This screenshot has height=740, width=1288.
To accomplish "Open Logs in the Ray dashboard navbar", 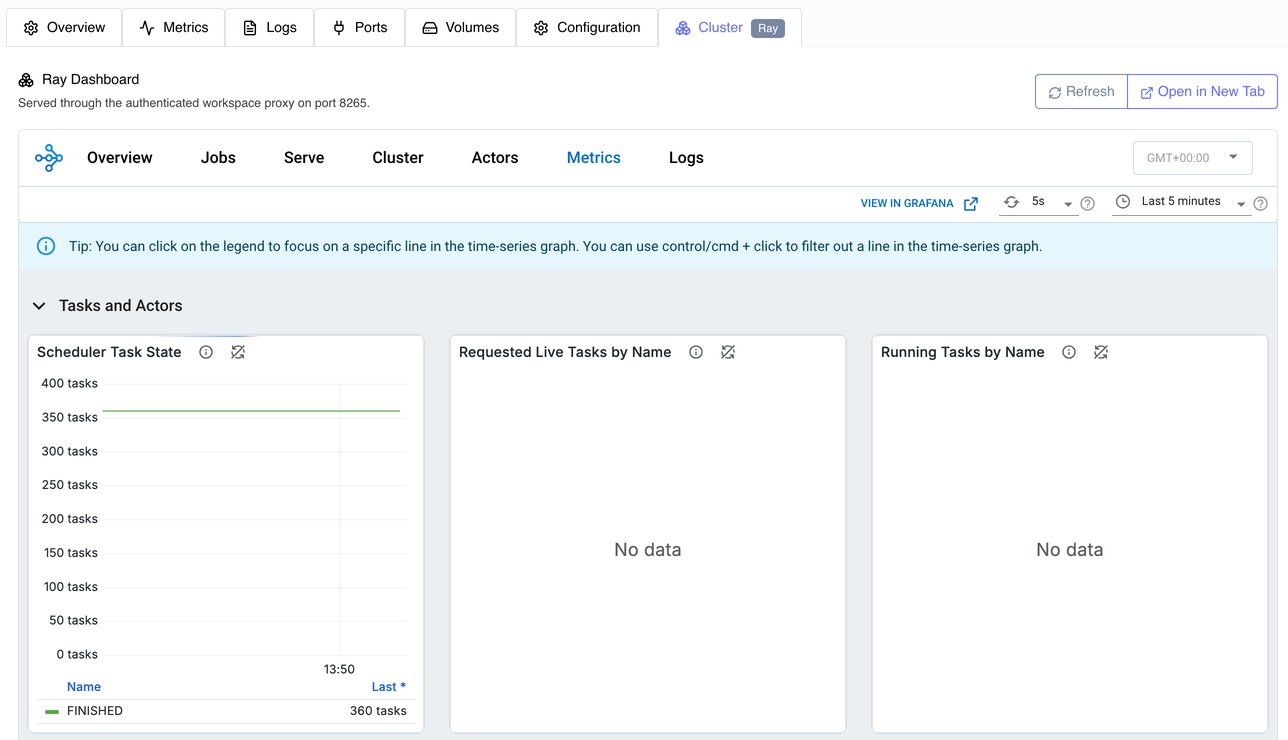I will (686, 158).
